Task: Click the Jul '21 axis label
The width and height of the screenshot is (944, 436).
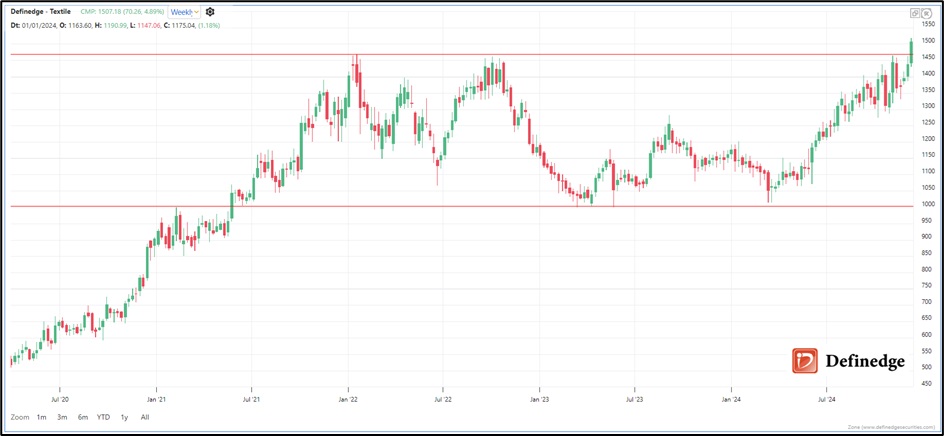Action: pos(251,399)
